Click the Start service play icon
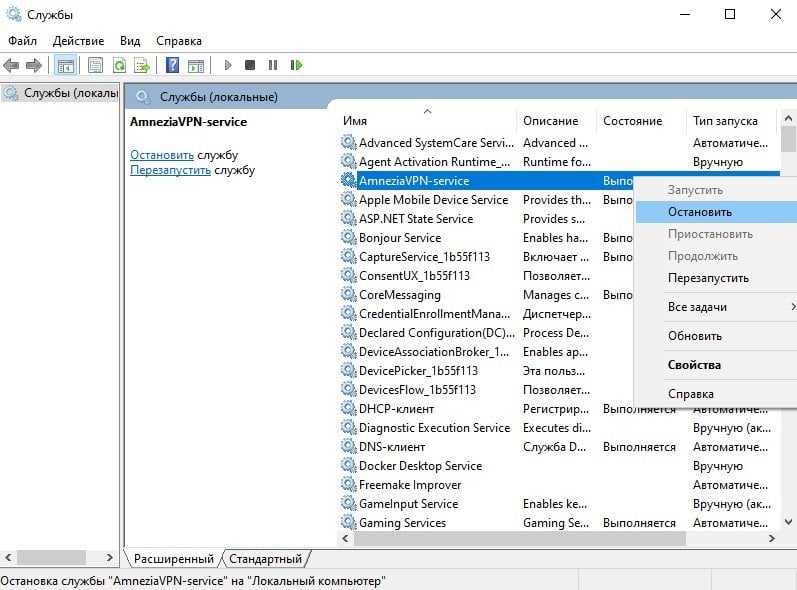The width and height of the screenshot is (797, 590). pos(228,65)
